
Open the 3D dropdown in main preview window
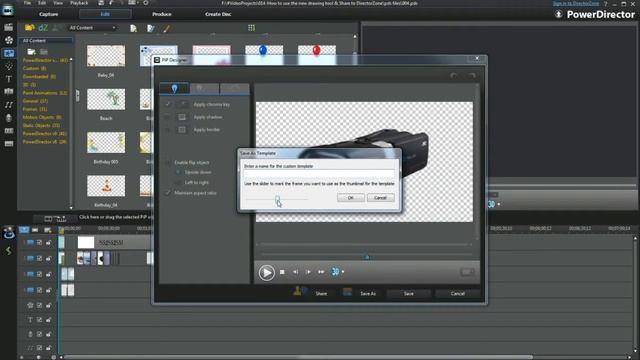(498, 204)
